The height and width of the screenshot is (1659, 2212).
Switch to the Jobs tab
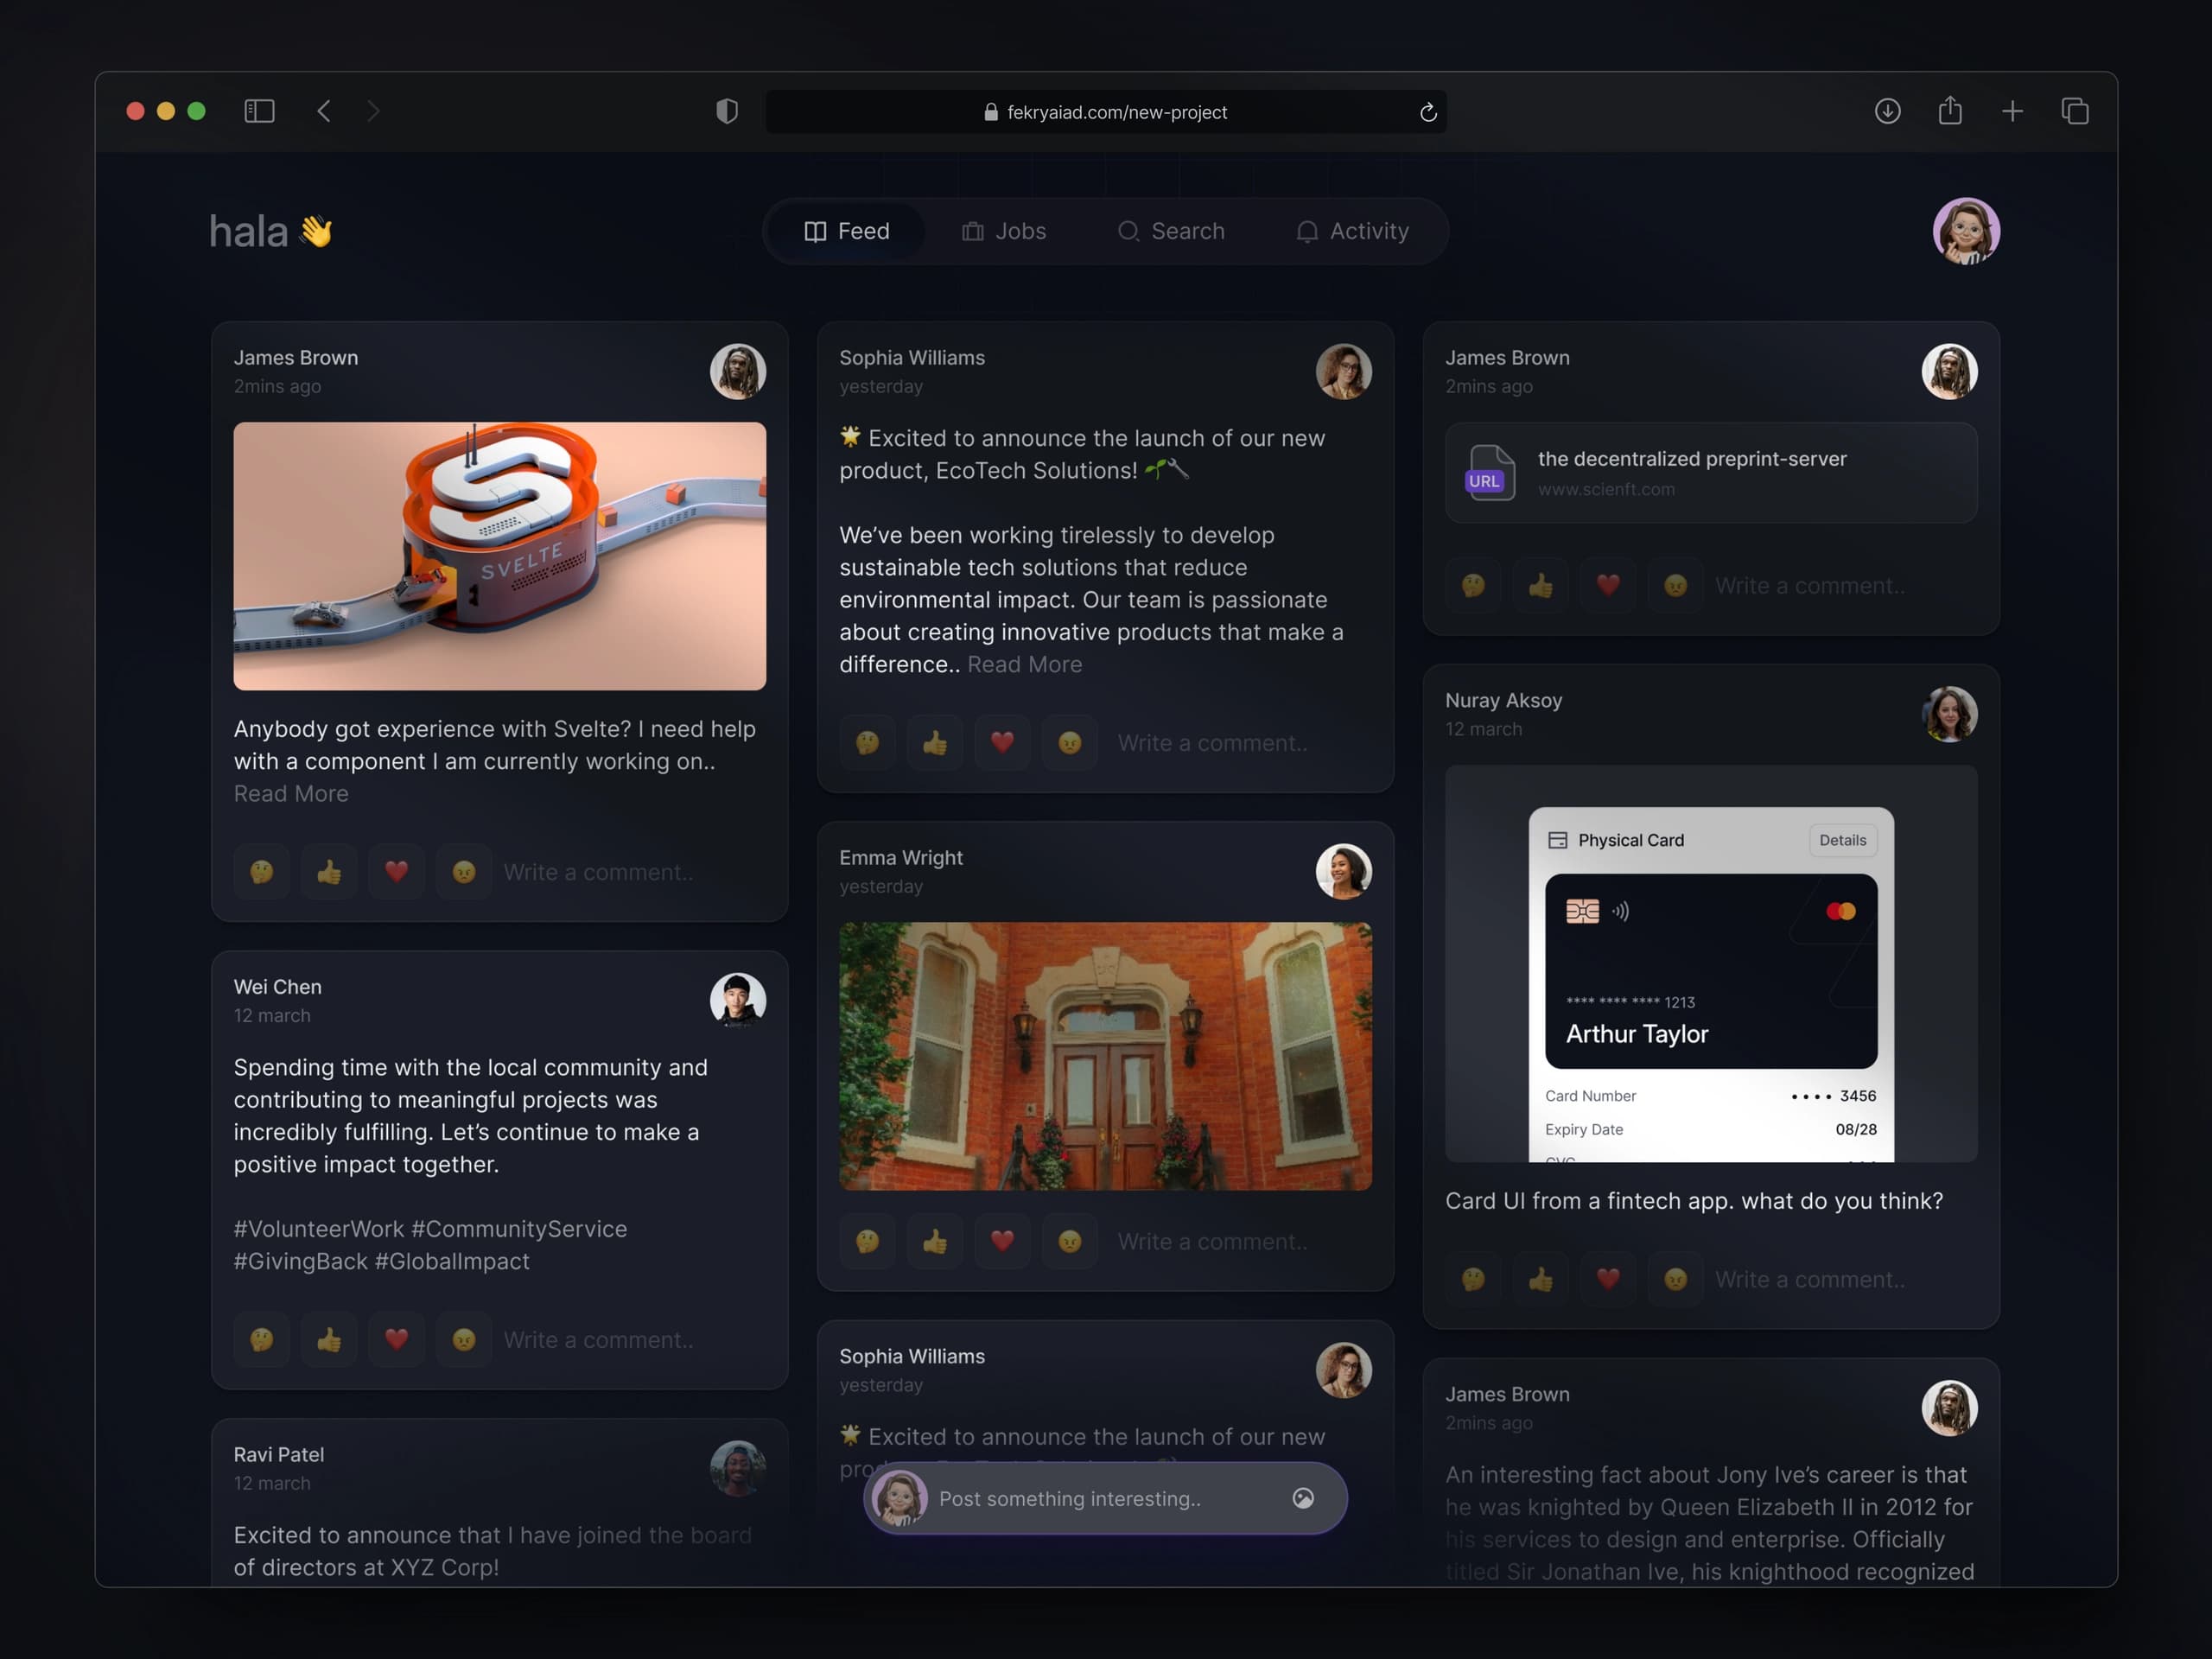point(1004,231)
